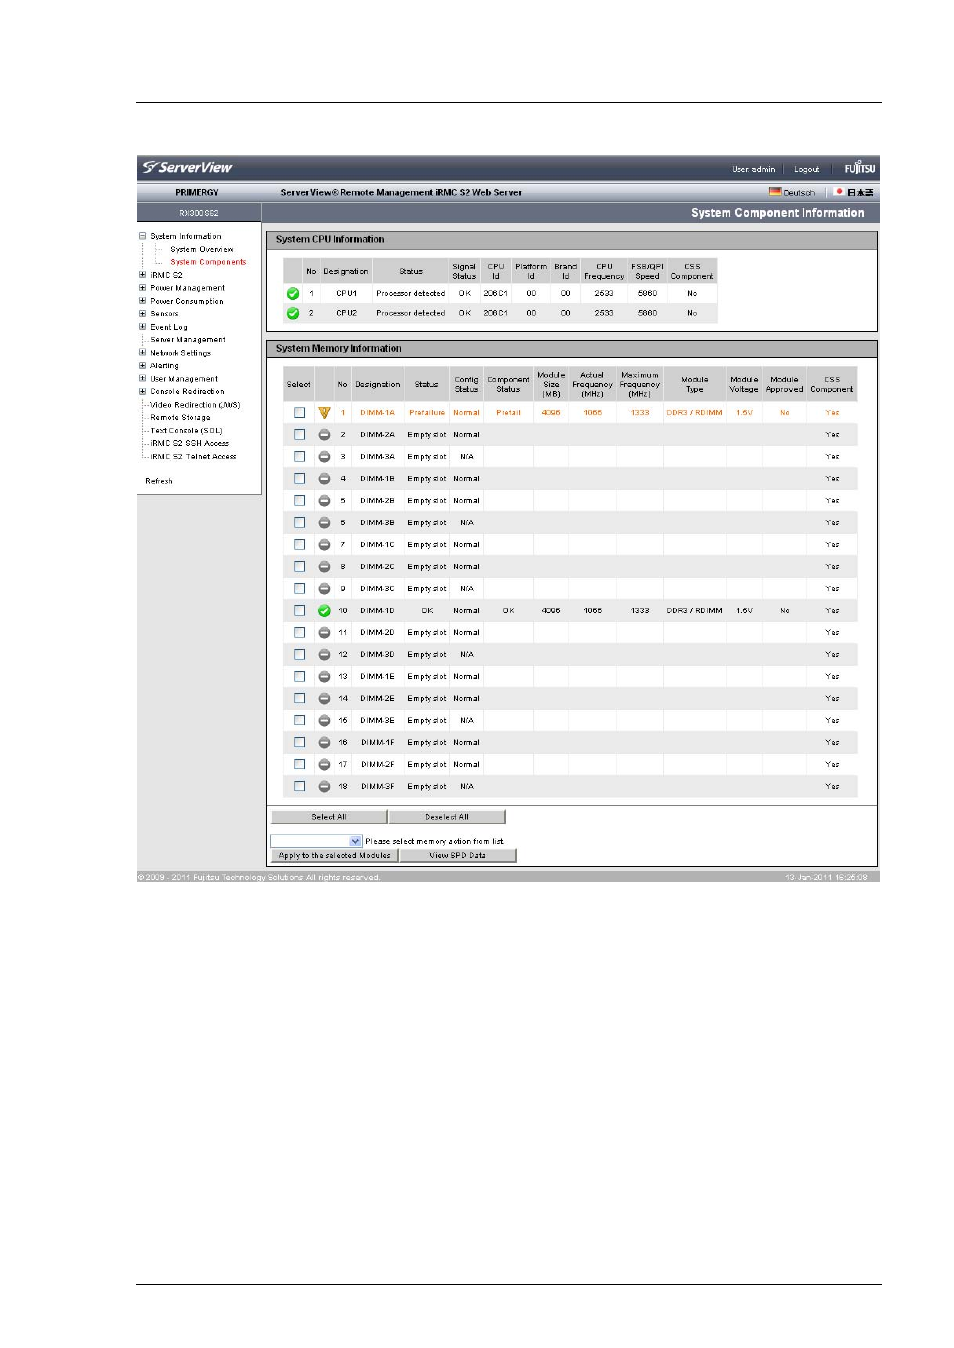The image size is (954, 1348).
Task: Open iRMC S2 SSH Access page
Action: tap(190, 444)
